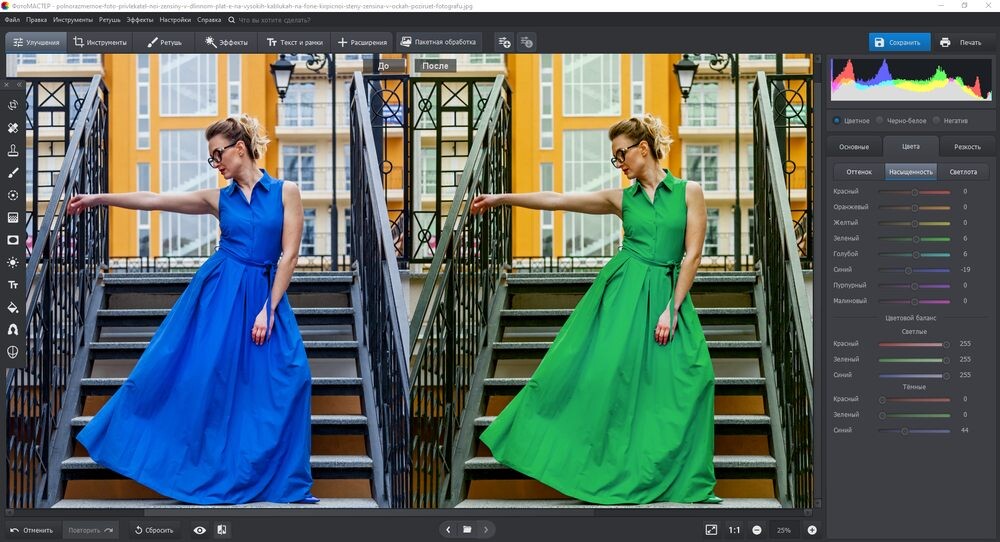Click the search field 'Что вы хотите сделать?'
1000x542 pixels.
pos(274,20)
